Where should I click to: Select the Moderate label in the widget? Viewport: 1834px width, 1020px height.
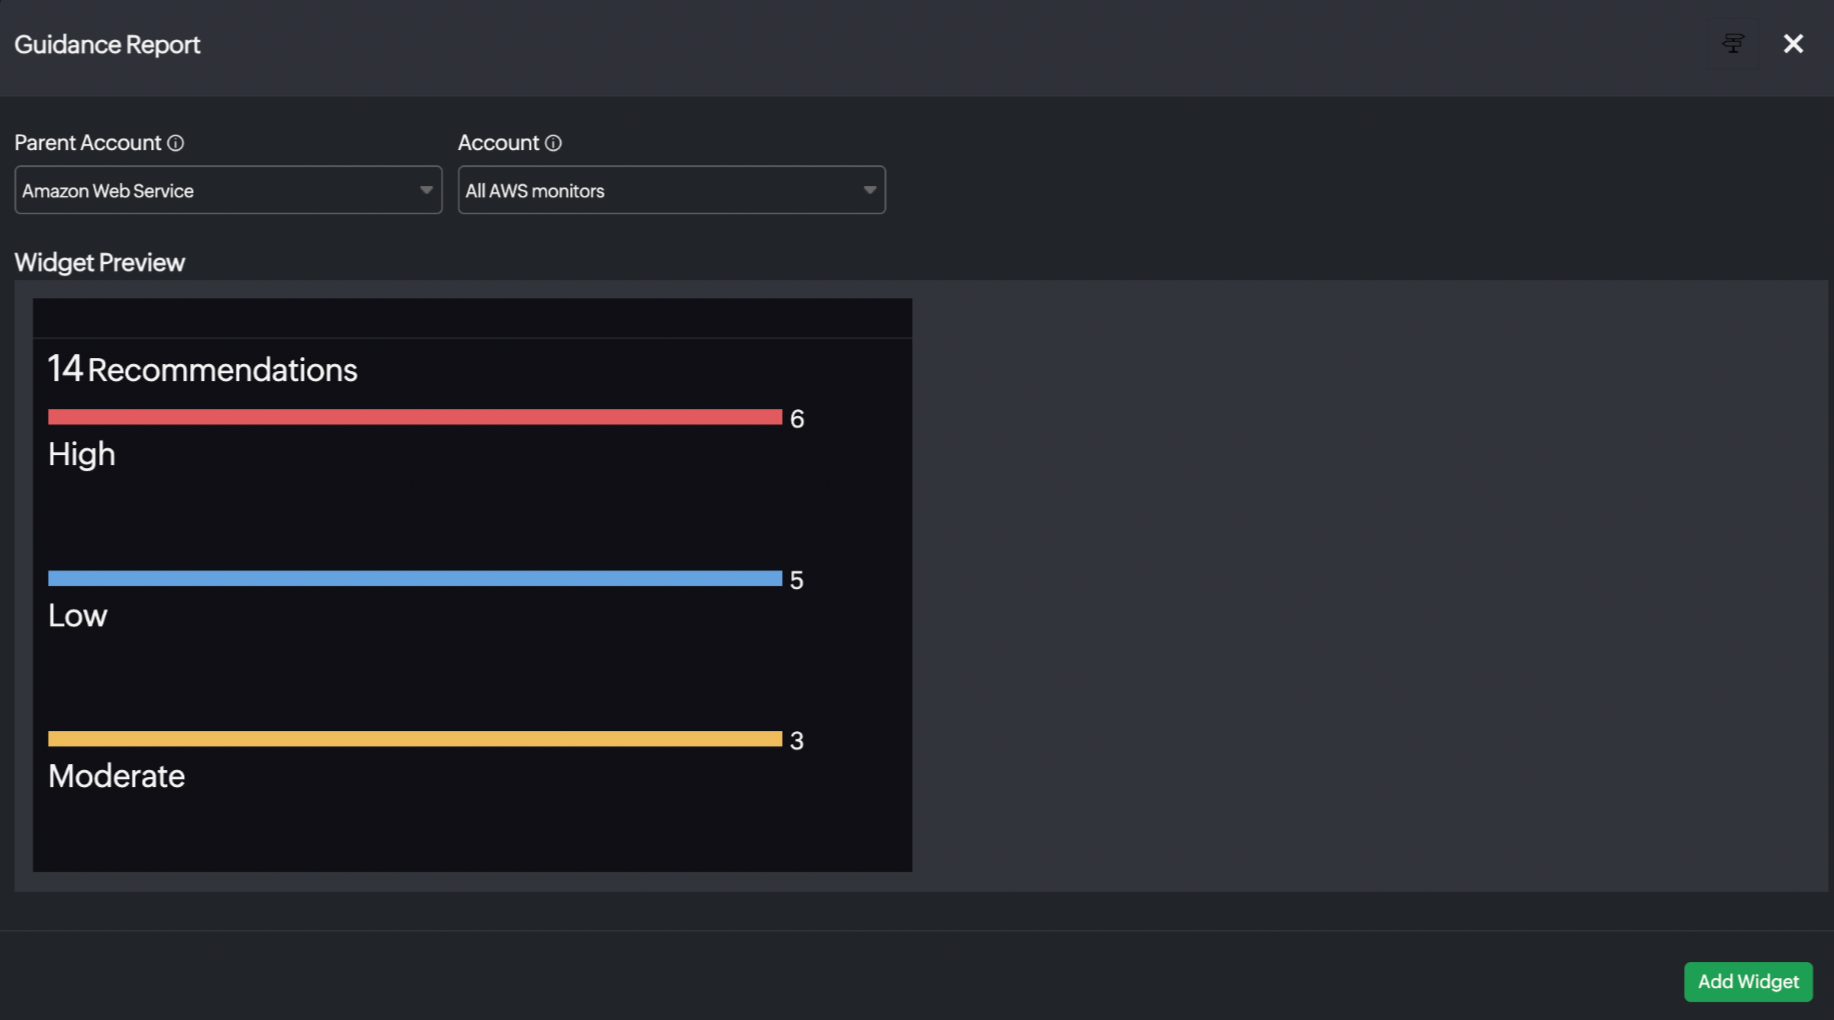click(x=117, y=776)
